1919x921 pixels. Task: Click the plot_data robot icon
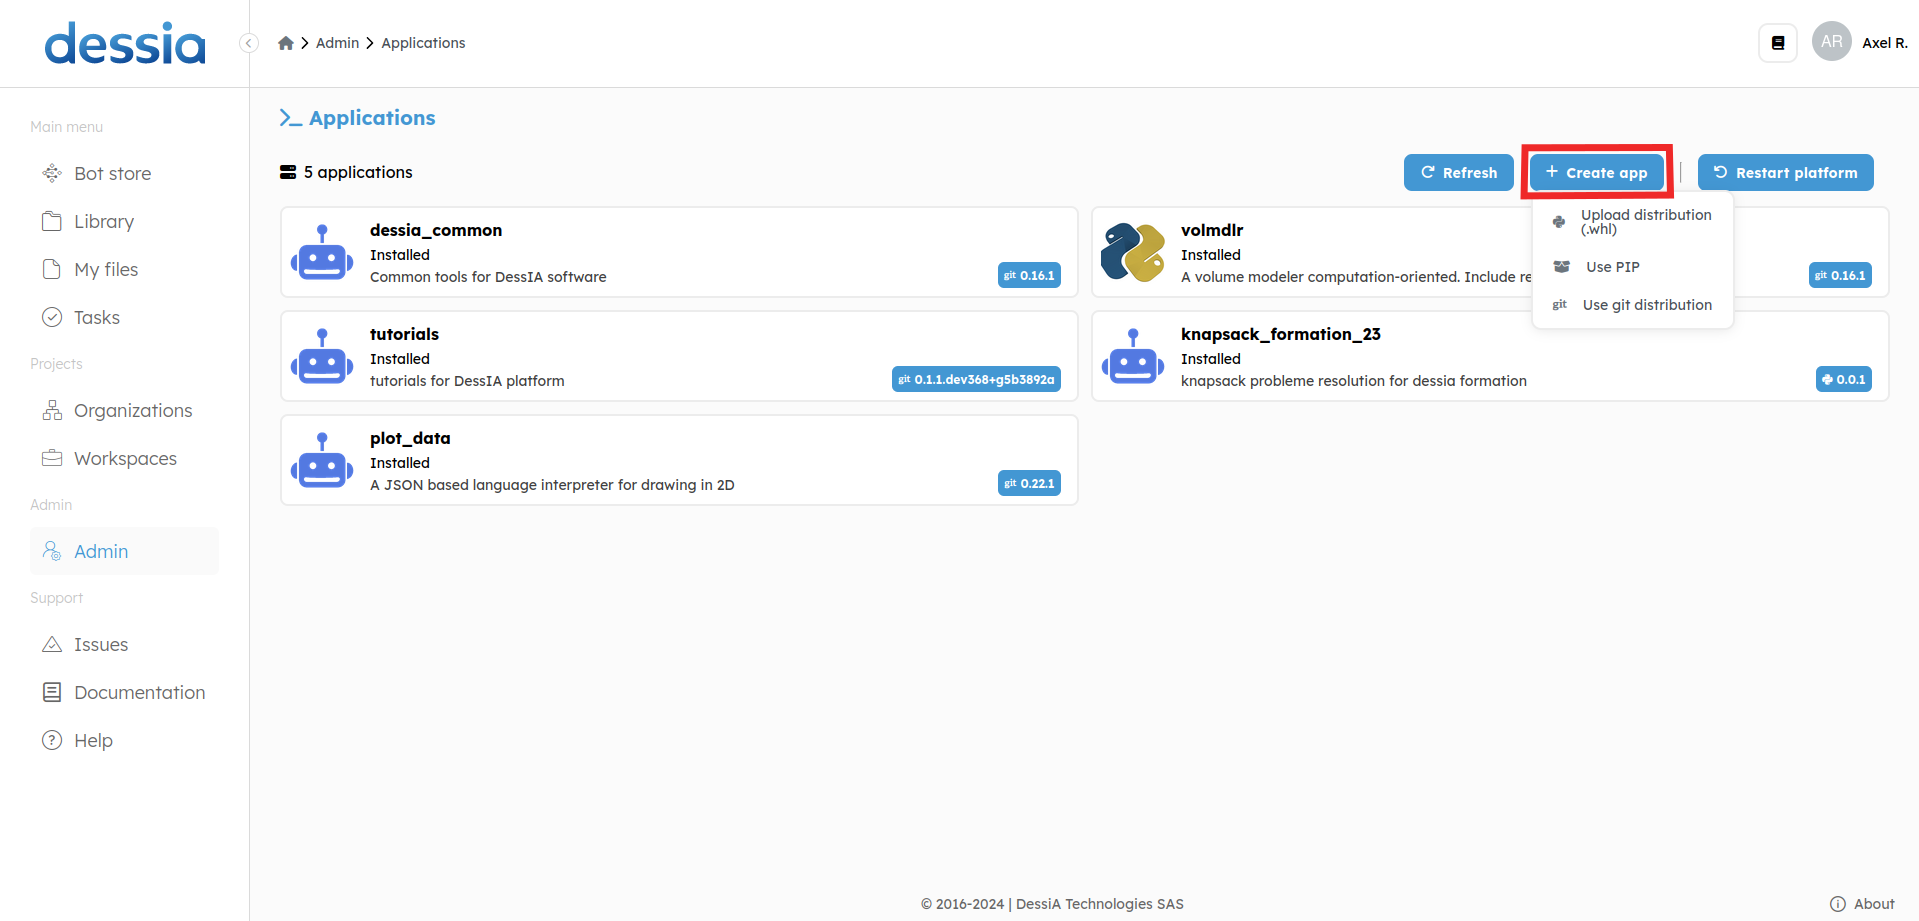322,460
